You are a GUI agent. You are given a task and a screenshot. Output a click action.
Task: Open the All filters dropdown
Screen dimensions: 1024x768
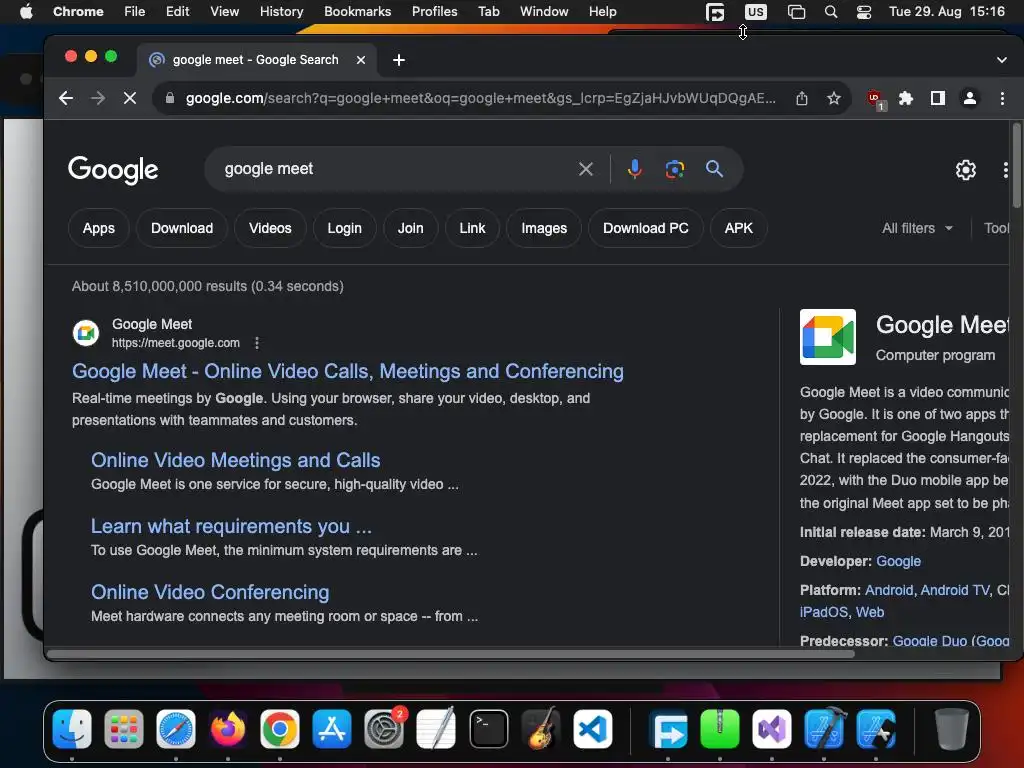tap(917, 229)
